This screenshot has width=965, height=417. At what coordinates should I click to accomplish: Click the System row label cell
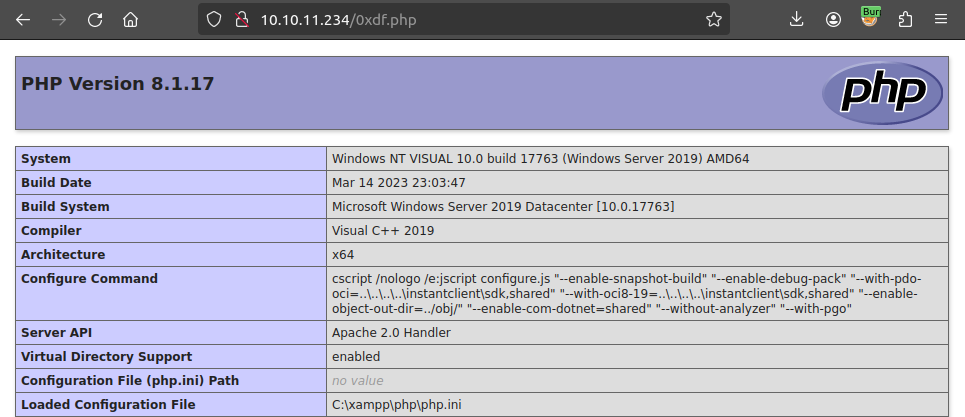click(x=170, y=159)
